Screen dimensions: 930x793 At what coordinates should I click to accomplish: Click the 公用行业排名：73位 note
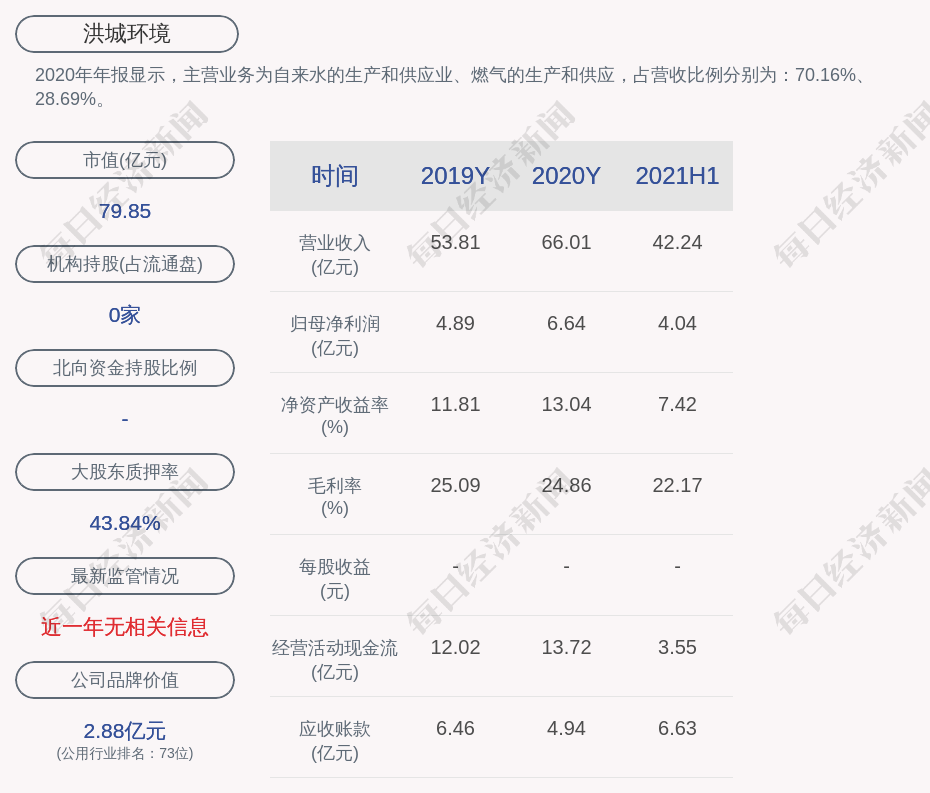(x=125, y=753)
